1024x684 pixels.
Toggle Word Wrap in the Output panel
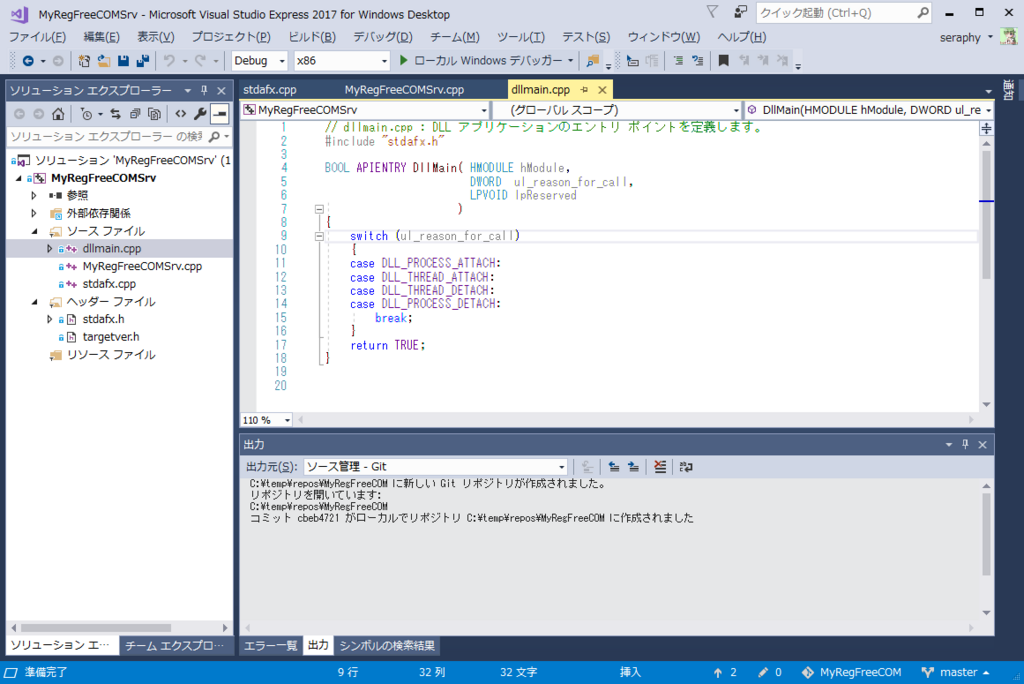686,466
